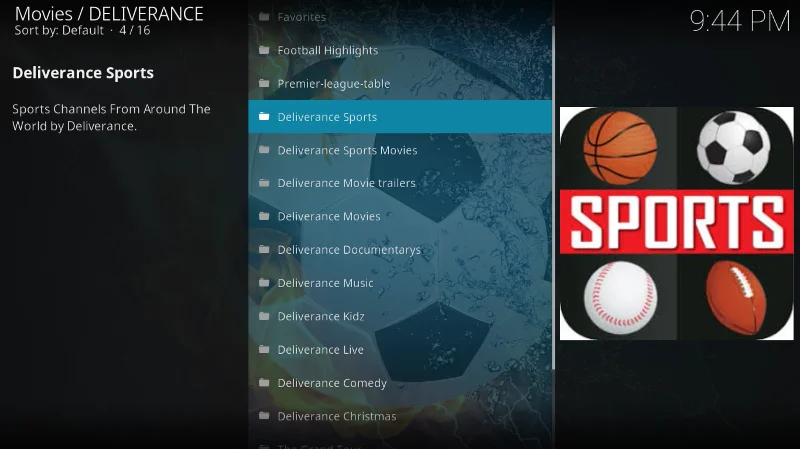Click the folder icon beside Deliverance Christmas

click(264, 416)
